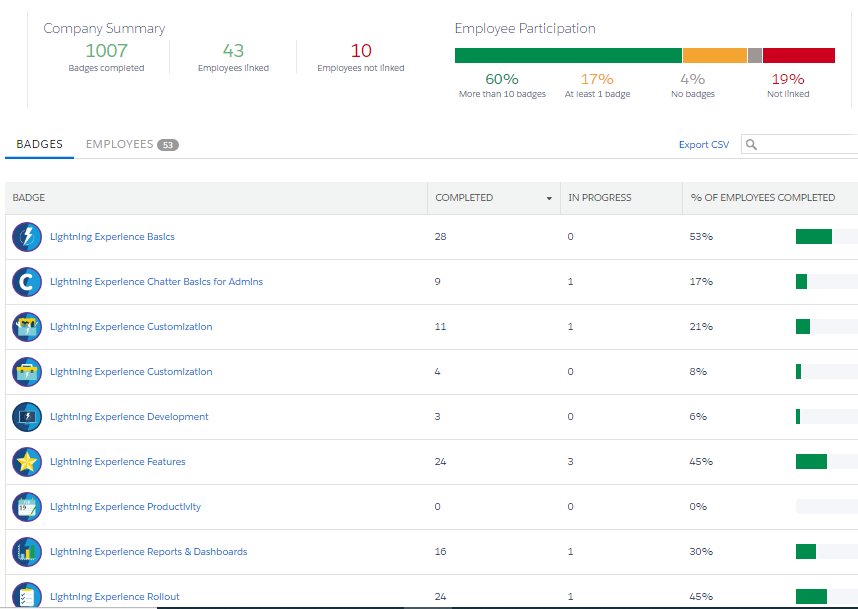
Task: Open Lightning Experience Basics badge link
Action: 112,236
